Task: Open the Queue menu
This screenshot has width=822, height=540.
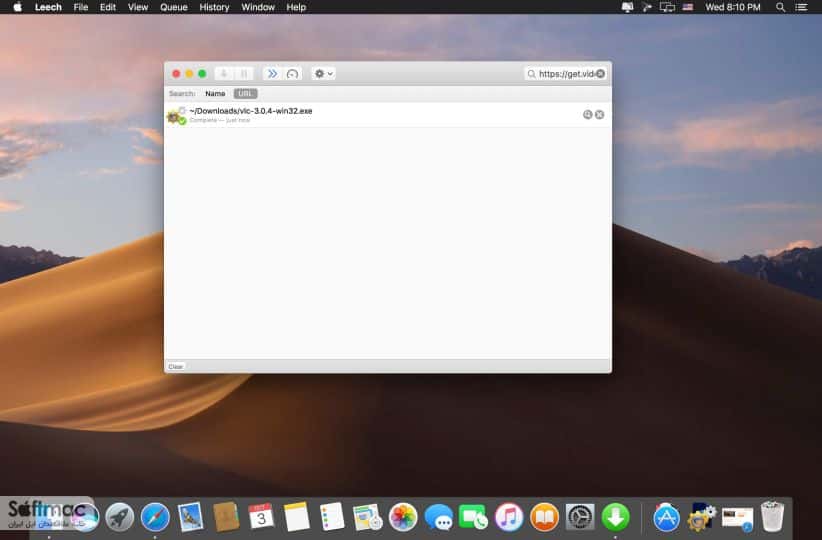Action: [x=174, y=7]
